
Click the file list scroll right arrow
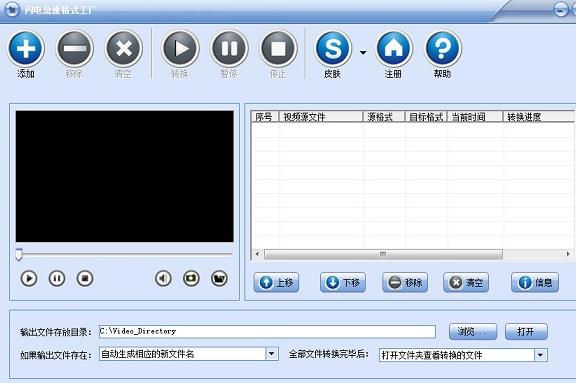(x=568, y=254)
